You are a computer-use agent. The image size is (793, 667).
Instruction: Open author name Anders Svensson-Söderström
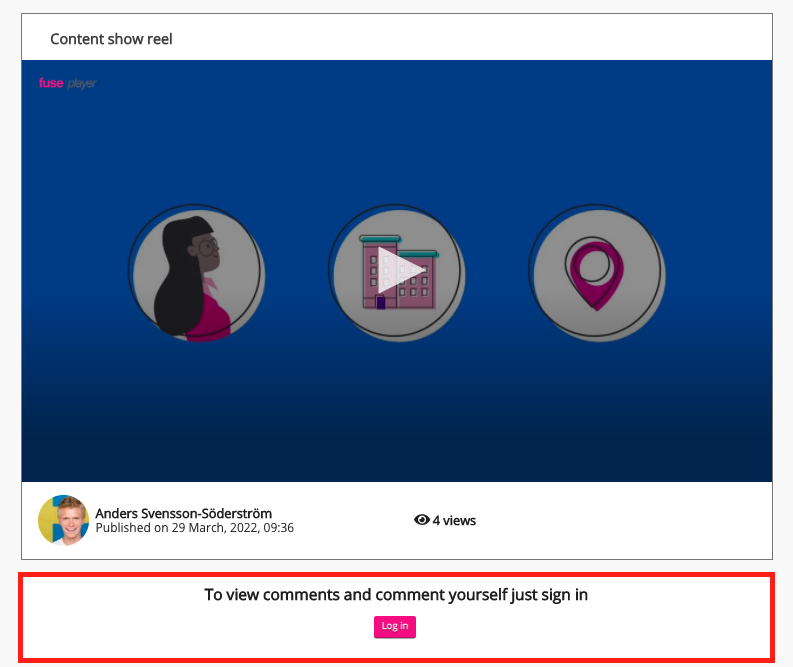tap(183, 513)
